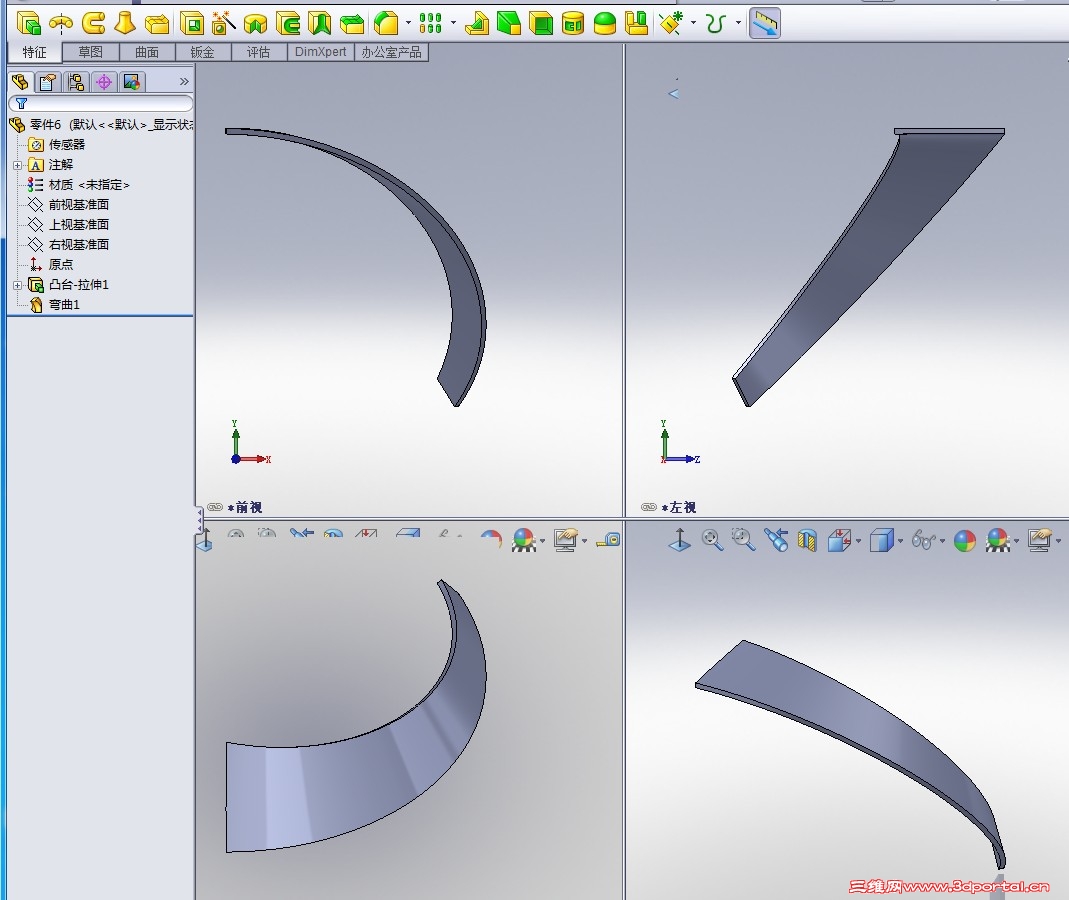Click Edit Appearance in lower-right viewport
1069x900 pixels.
(965, 541)
